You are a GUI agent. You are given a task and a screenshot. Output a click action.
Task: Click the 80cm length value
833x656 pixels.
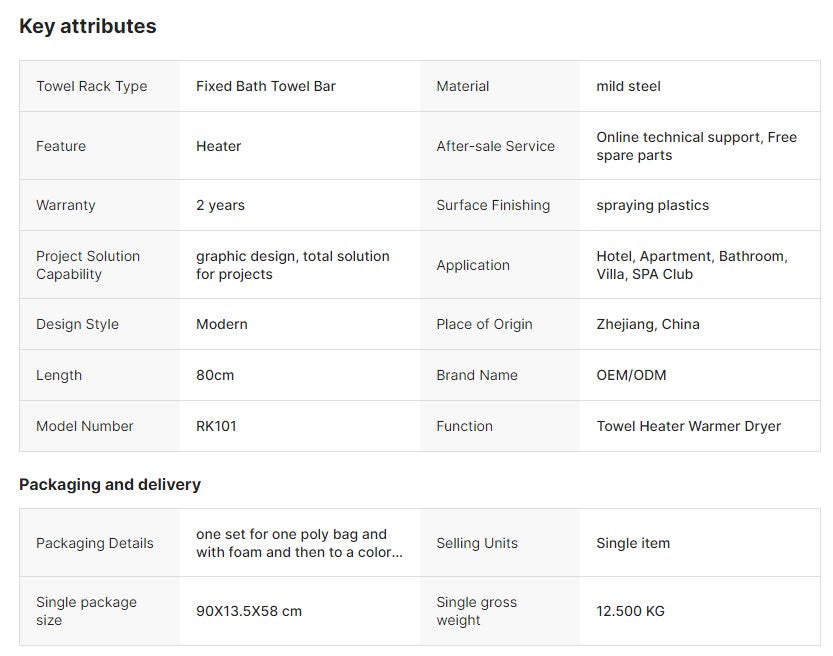(x=215, y=375)
